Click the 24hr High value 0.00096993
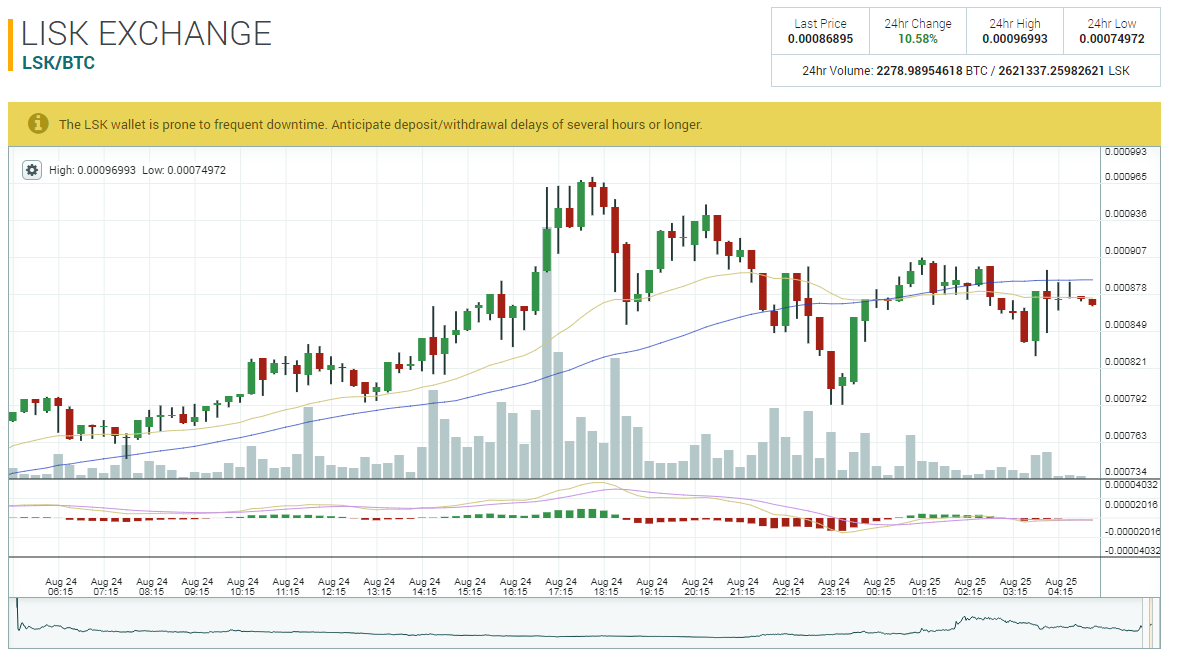 (x=1014, y=39)
